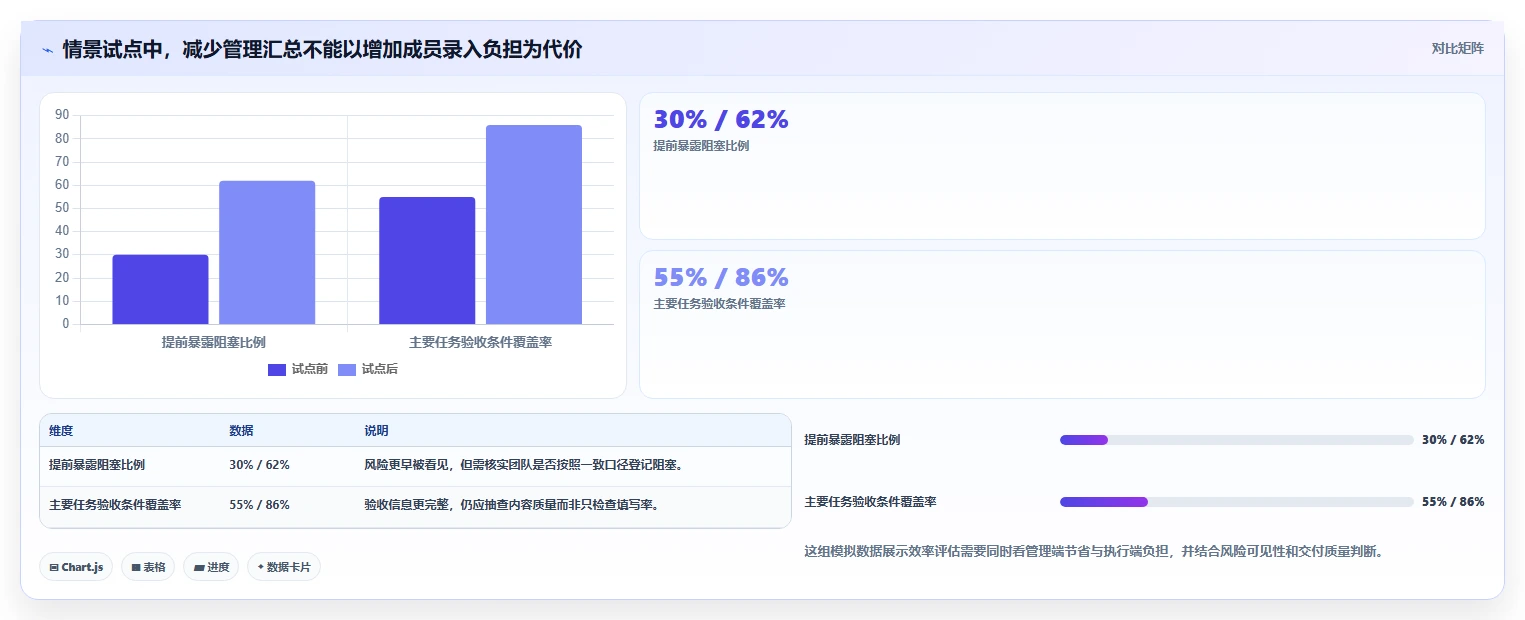Screen dimensions: 1525x620
Task: Click the 30% / 62% stat card value
Action: pos(721,119)
